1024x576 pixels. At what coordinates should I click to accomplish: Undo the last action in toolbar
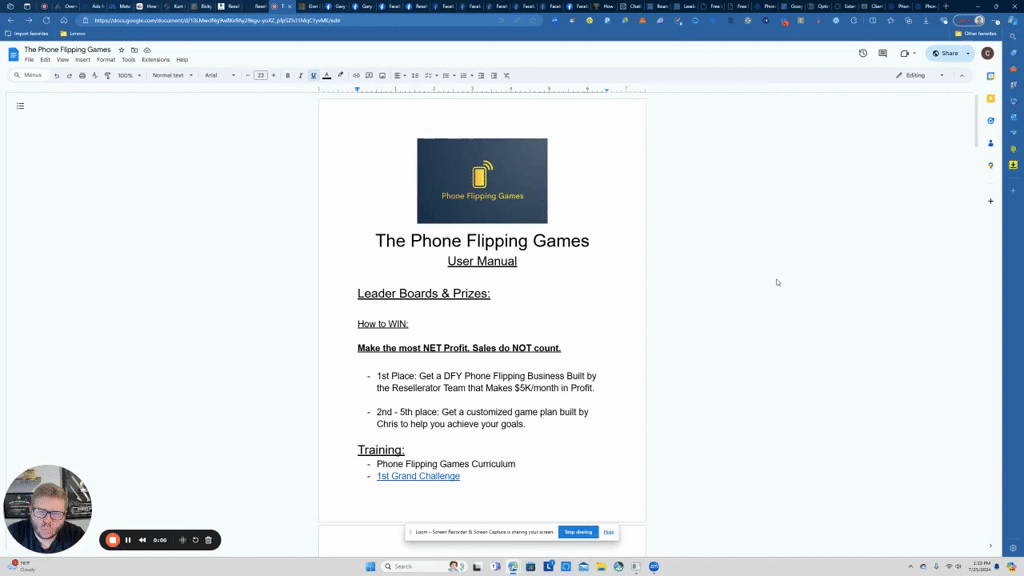click(57, 76)
